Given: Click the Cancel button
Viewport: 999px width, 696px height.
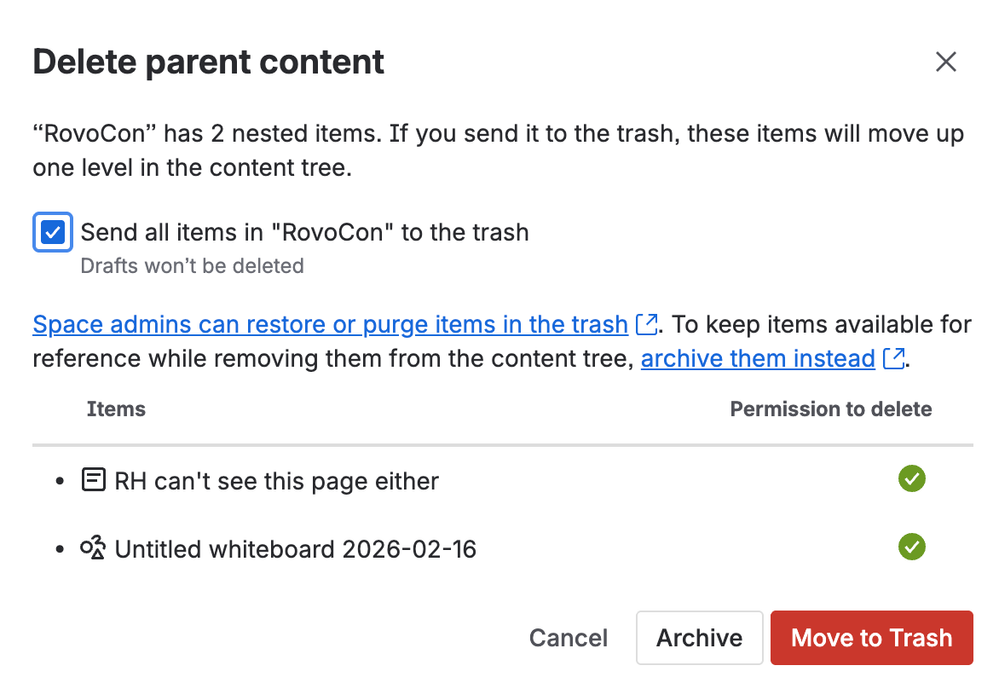Looking at the screenshot, I should pyautogui.click(x=568, y=637).
